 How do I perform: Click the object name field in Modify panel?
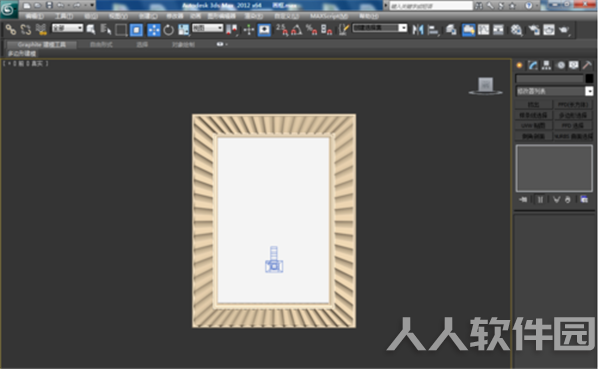tap(549, 78)
